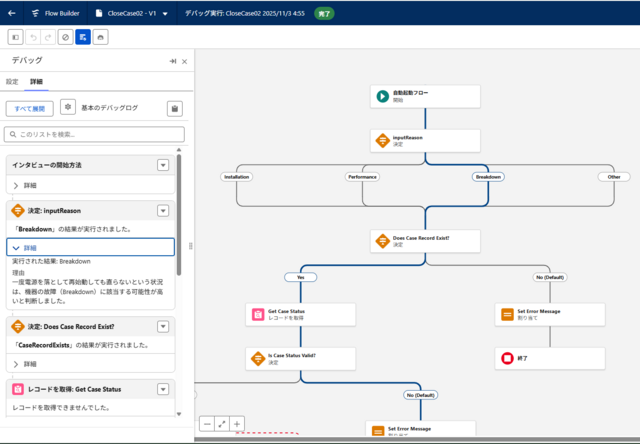This screenshot has width=640, height=444.
Task: Open the menu for 決定: inputReason entry
Action: click(163, 210)
